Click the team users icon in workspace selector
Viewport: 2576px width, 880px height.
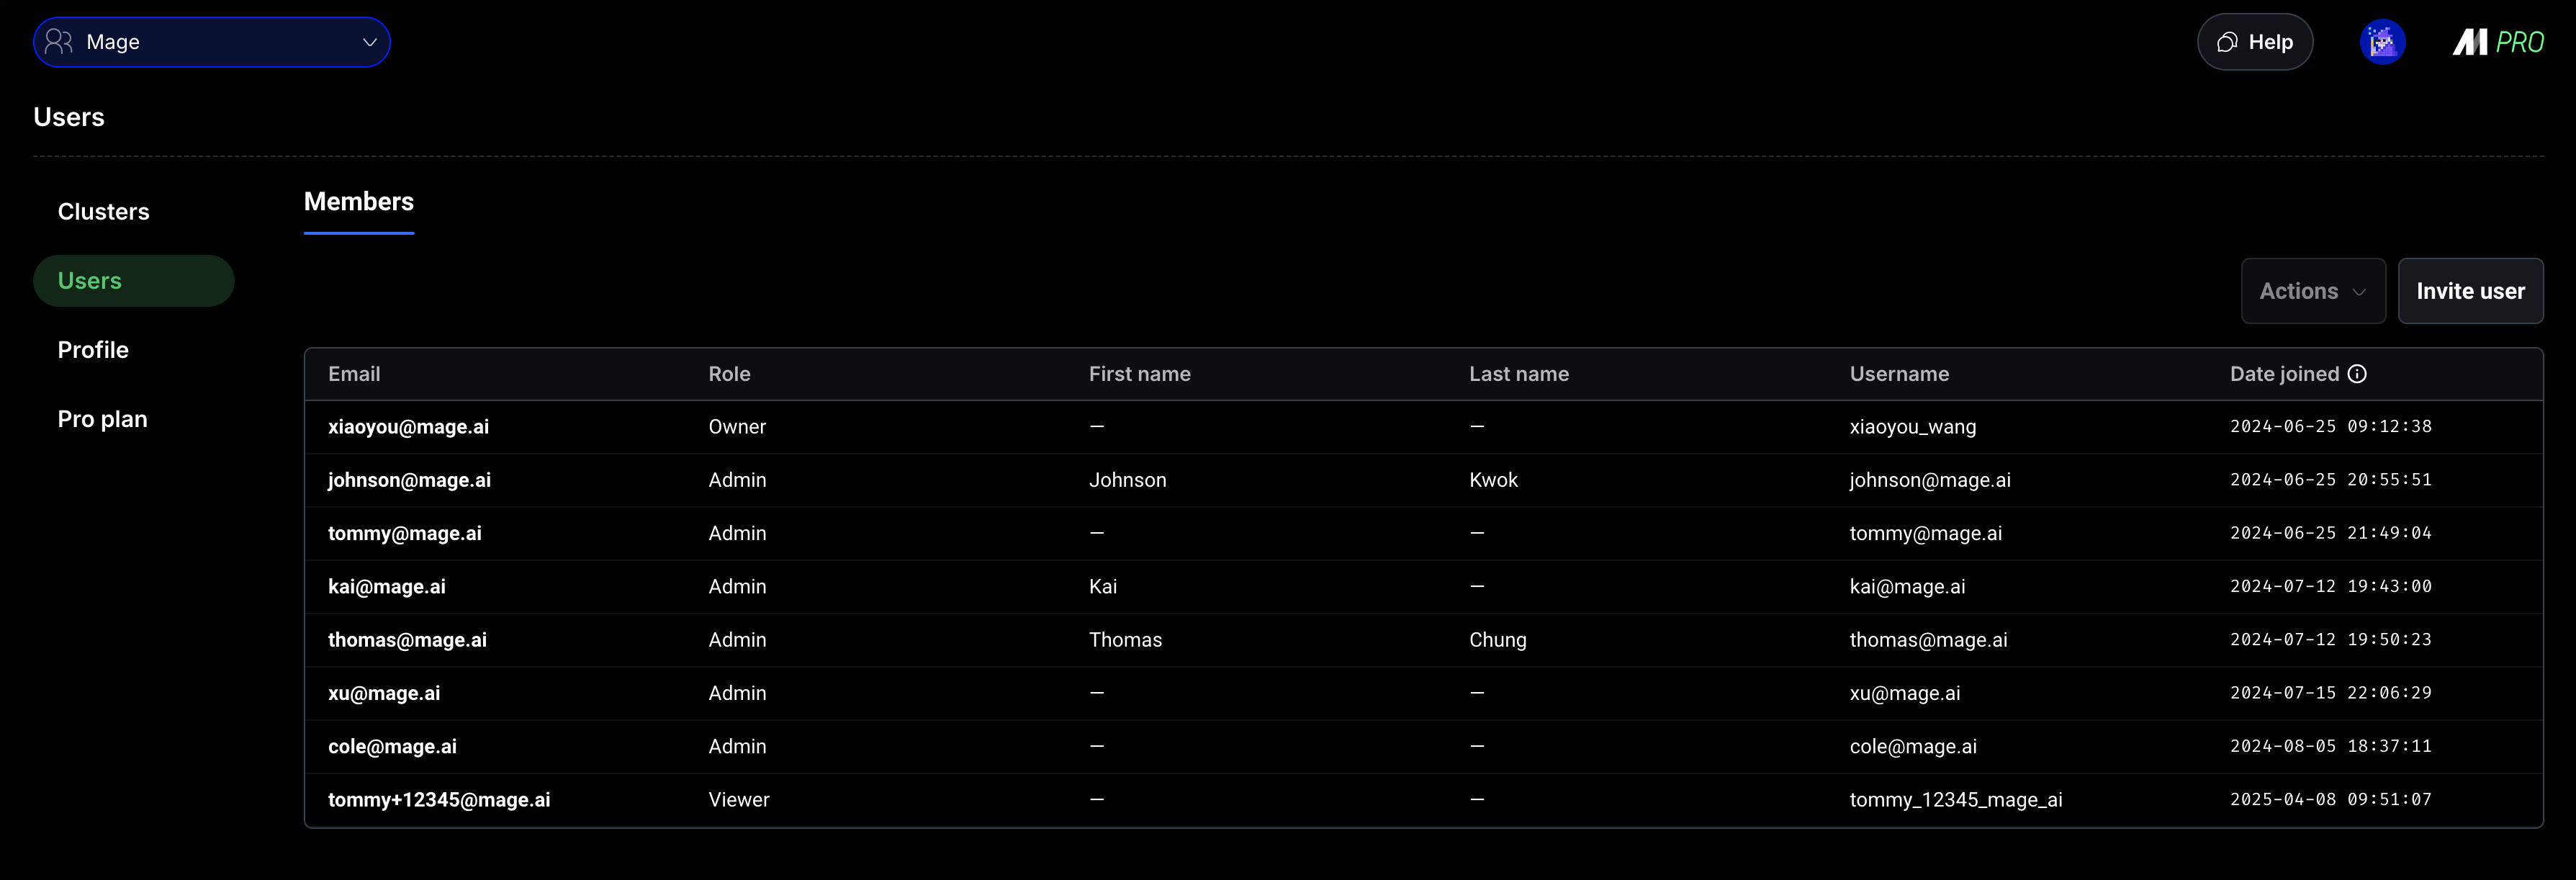coord(59,42)
